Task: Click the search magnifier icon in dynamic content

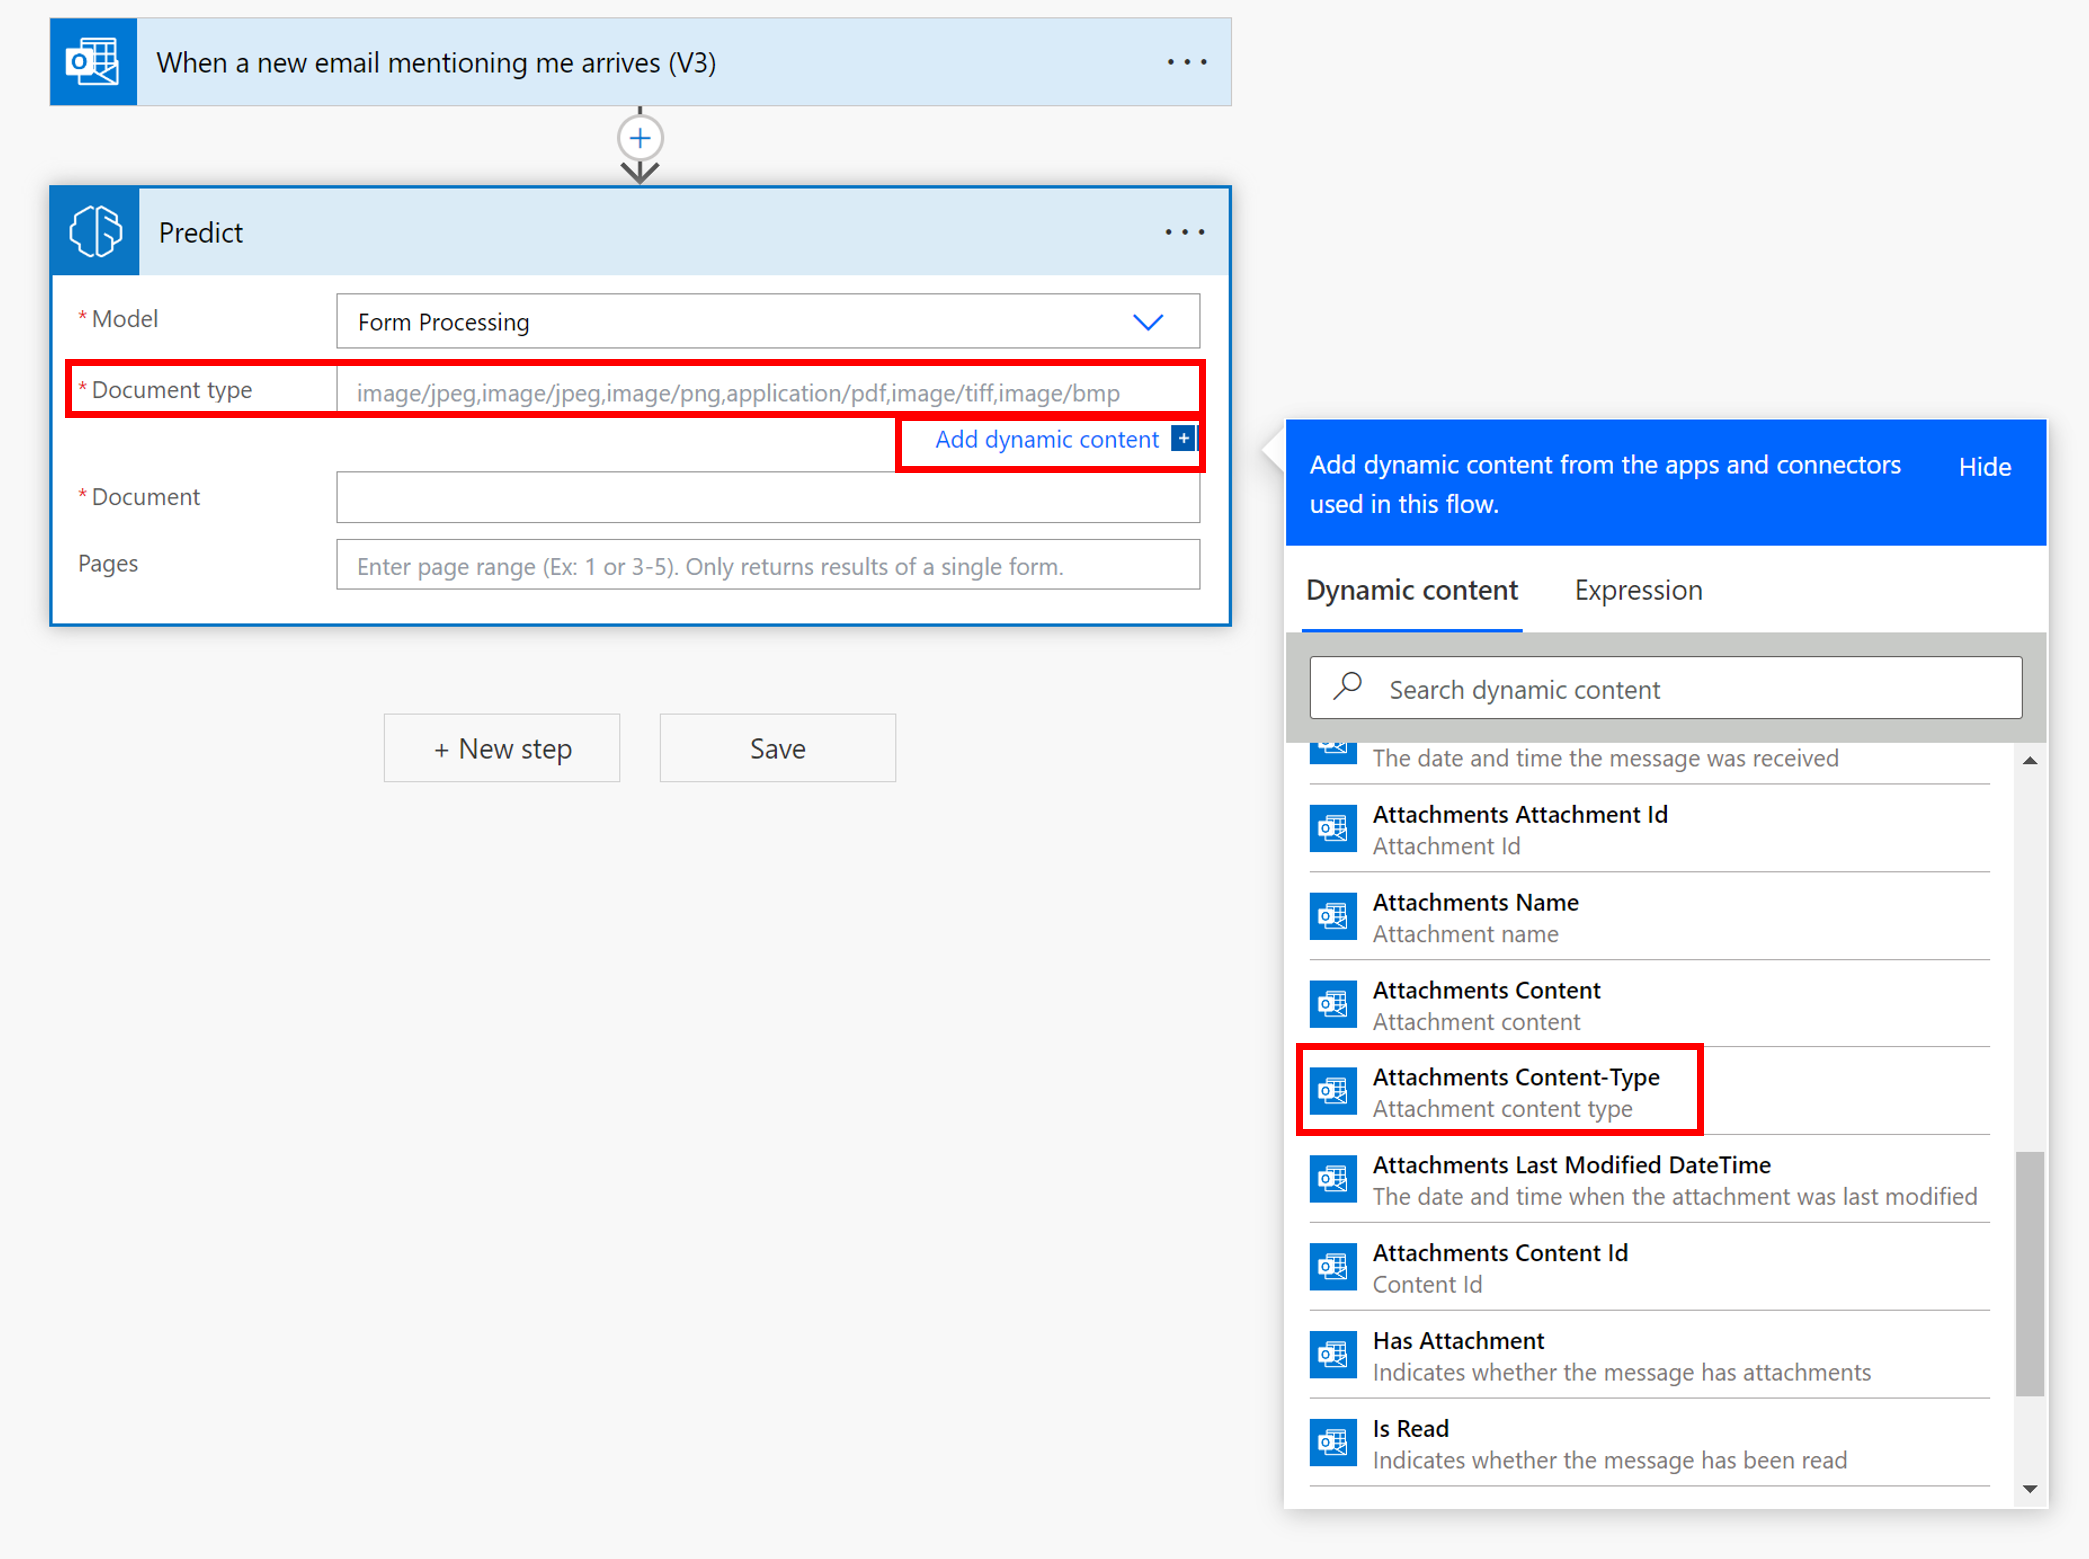Action: click(x=1348, y=687)
